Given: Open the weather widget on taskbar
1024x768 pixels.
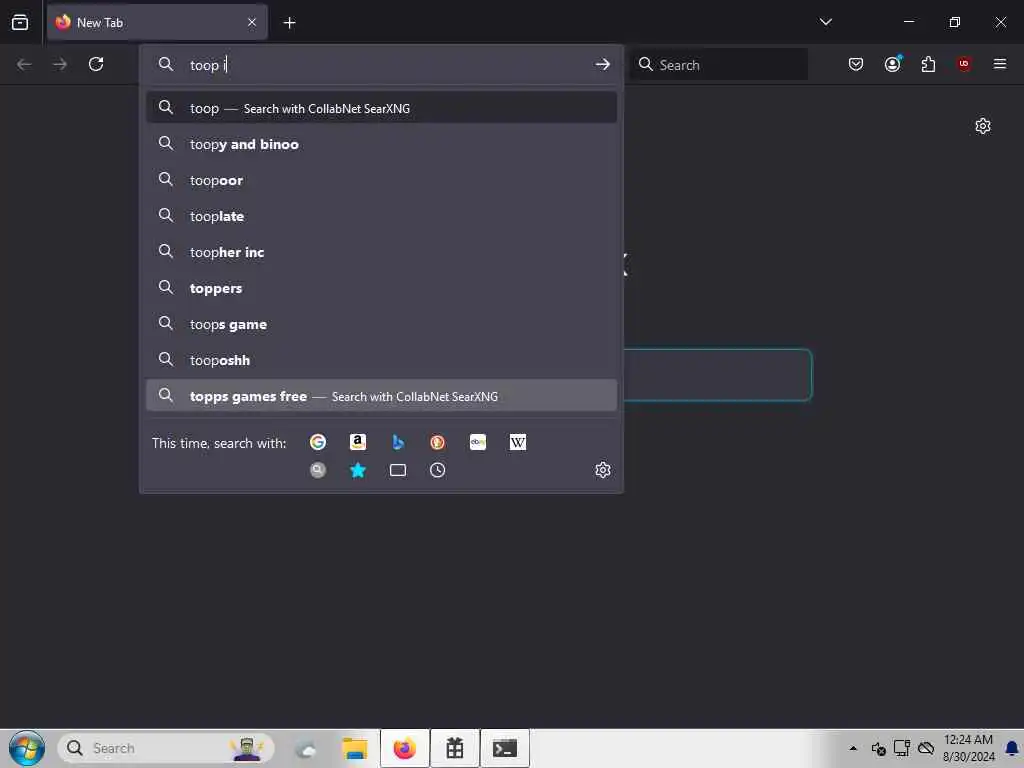Looking at the screenshot, I should (306, 749).
